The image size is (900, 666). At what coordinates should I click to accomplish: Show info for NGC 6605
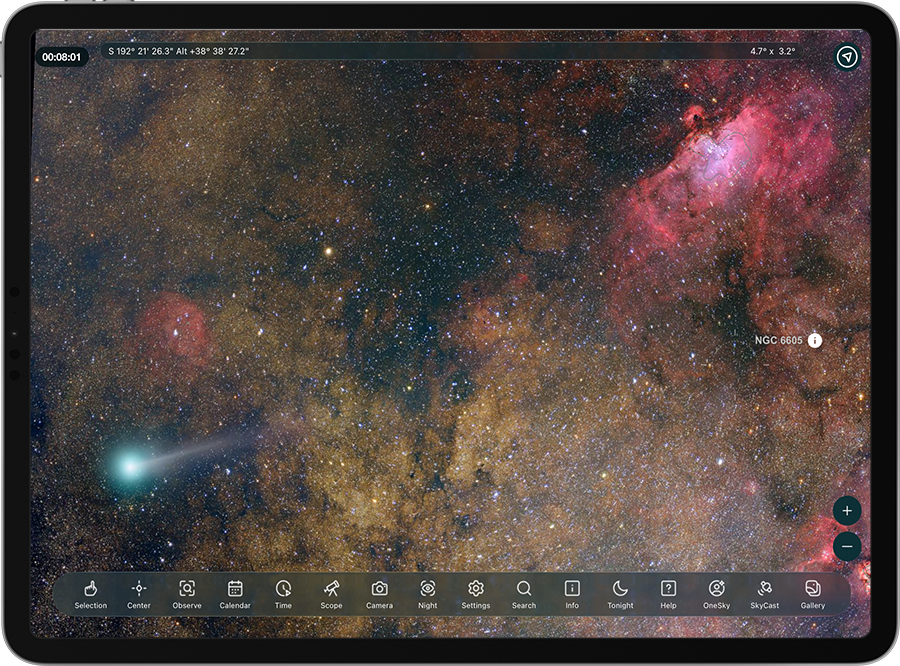pyautogui.click(x=815, y=341)
